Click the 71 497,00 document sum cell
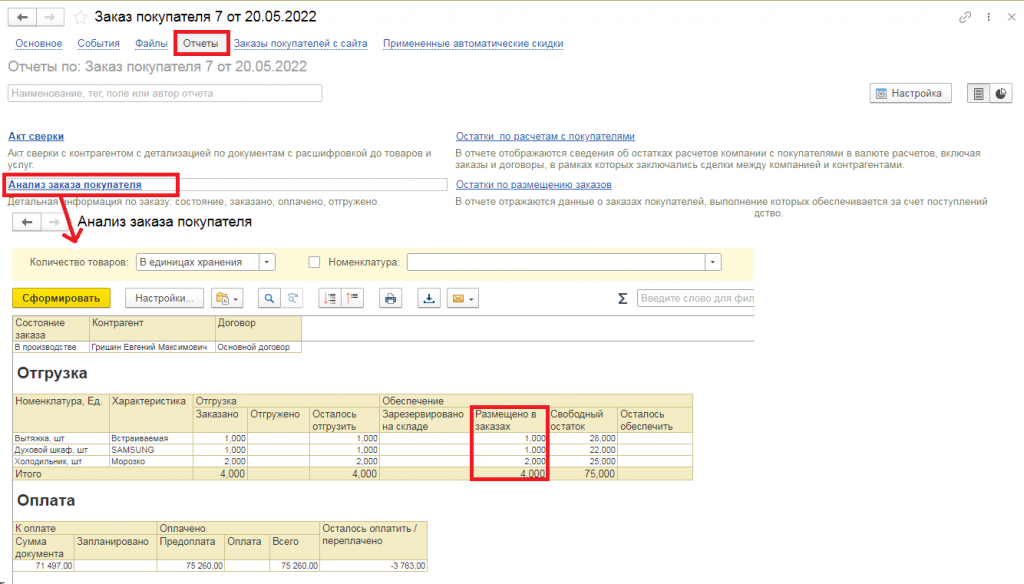 [44, 566]
